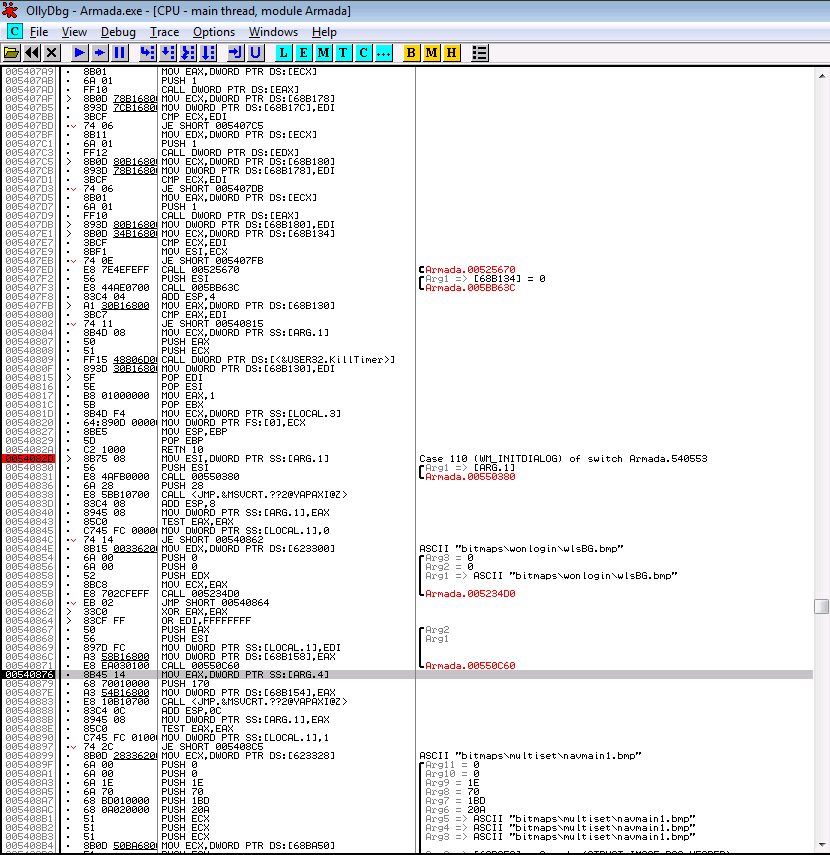Show the CPU window (cyan C toolbar icon)
Screen dimensions: 830x855
click(x=363, y=53)
